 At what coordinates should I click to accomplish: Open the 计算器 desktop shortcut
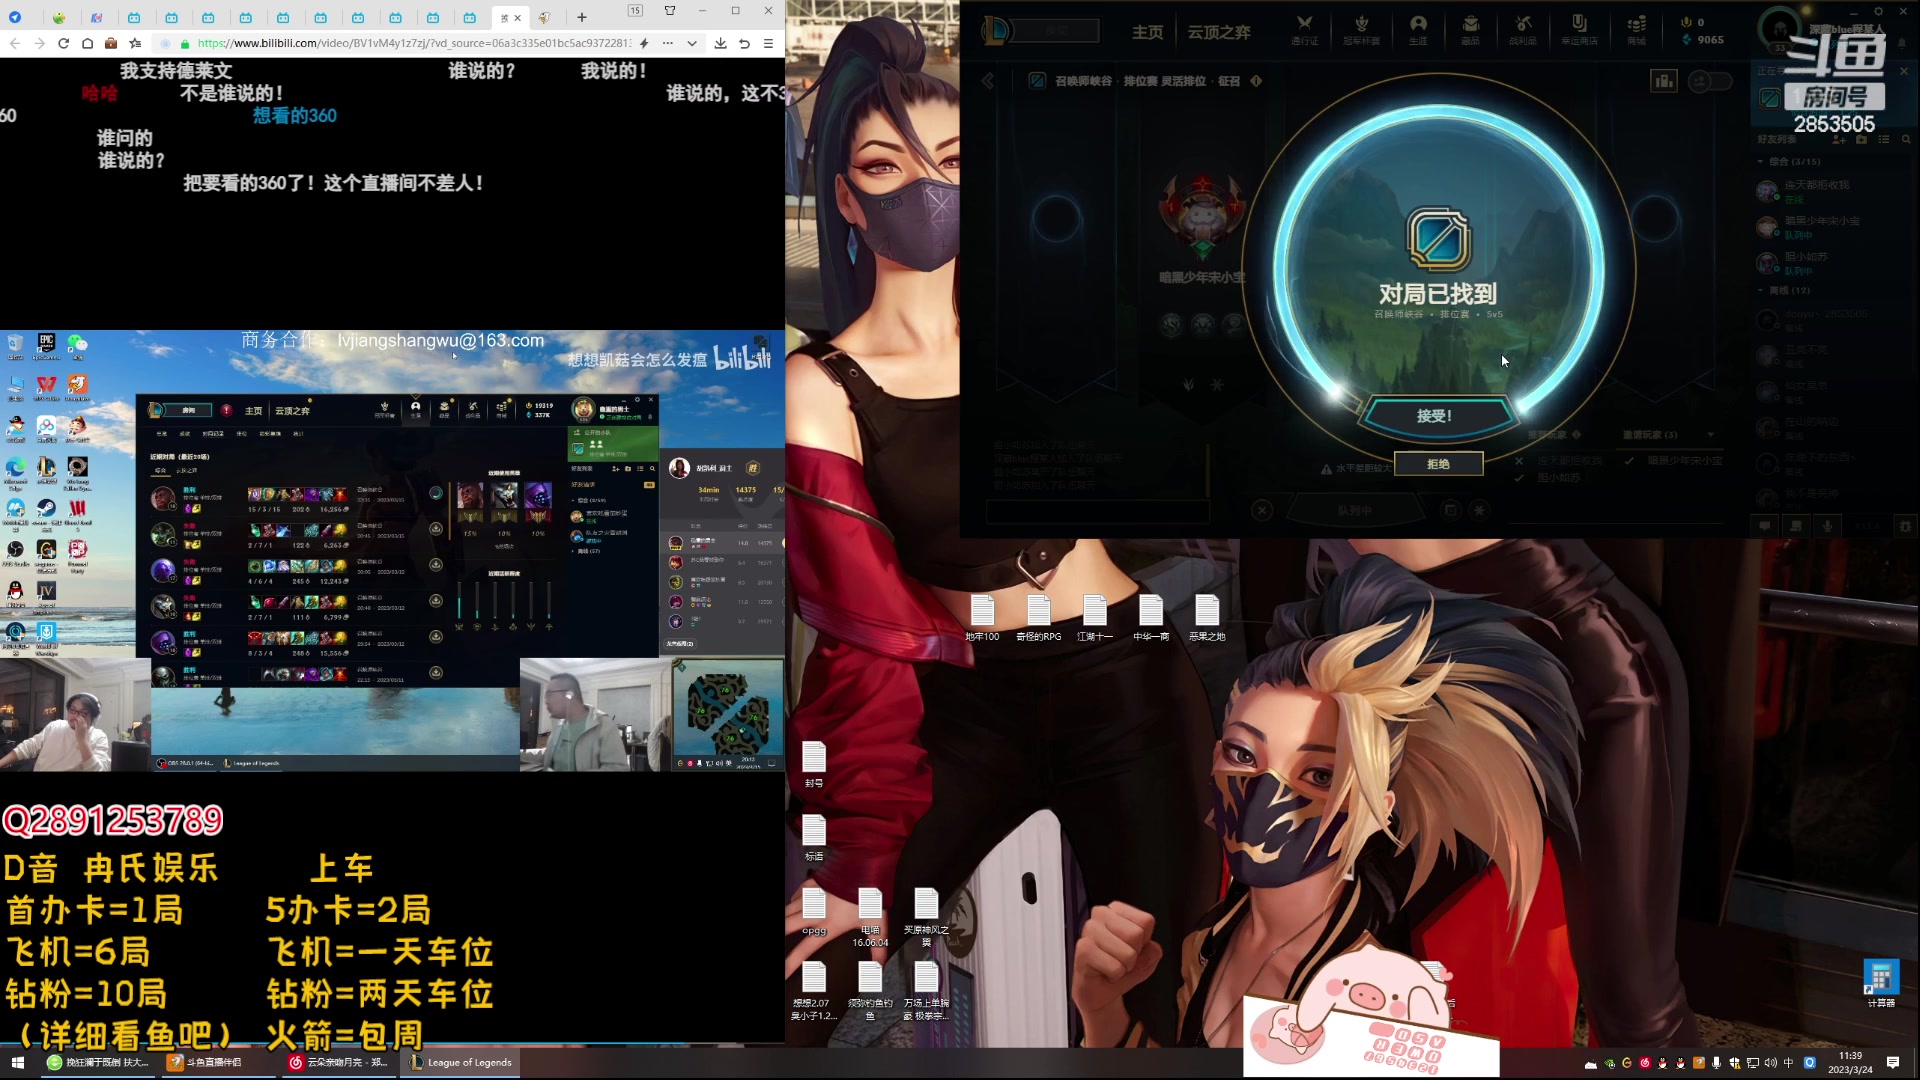1880,983
